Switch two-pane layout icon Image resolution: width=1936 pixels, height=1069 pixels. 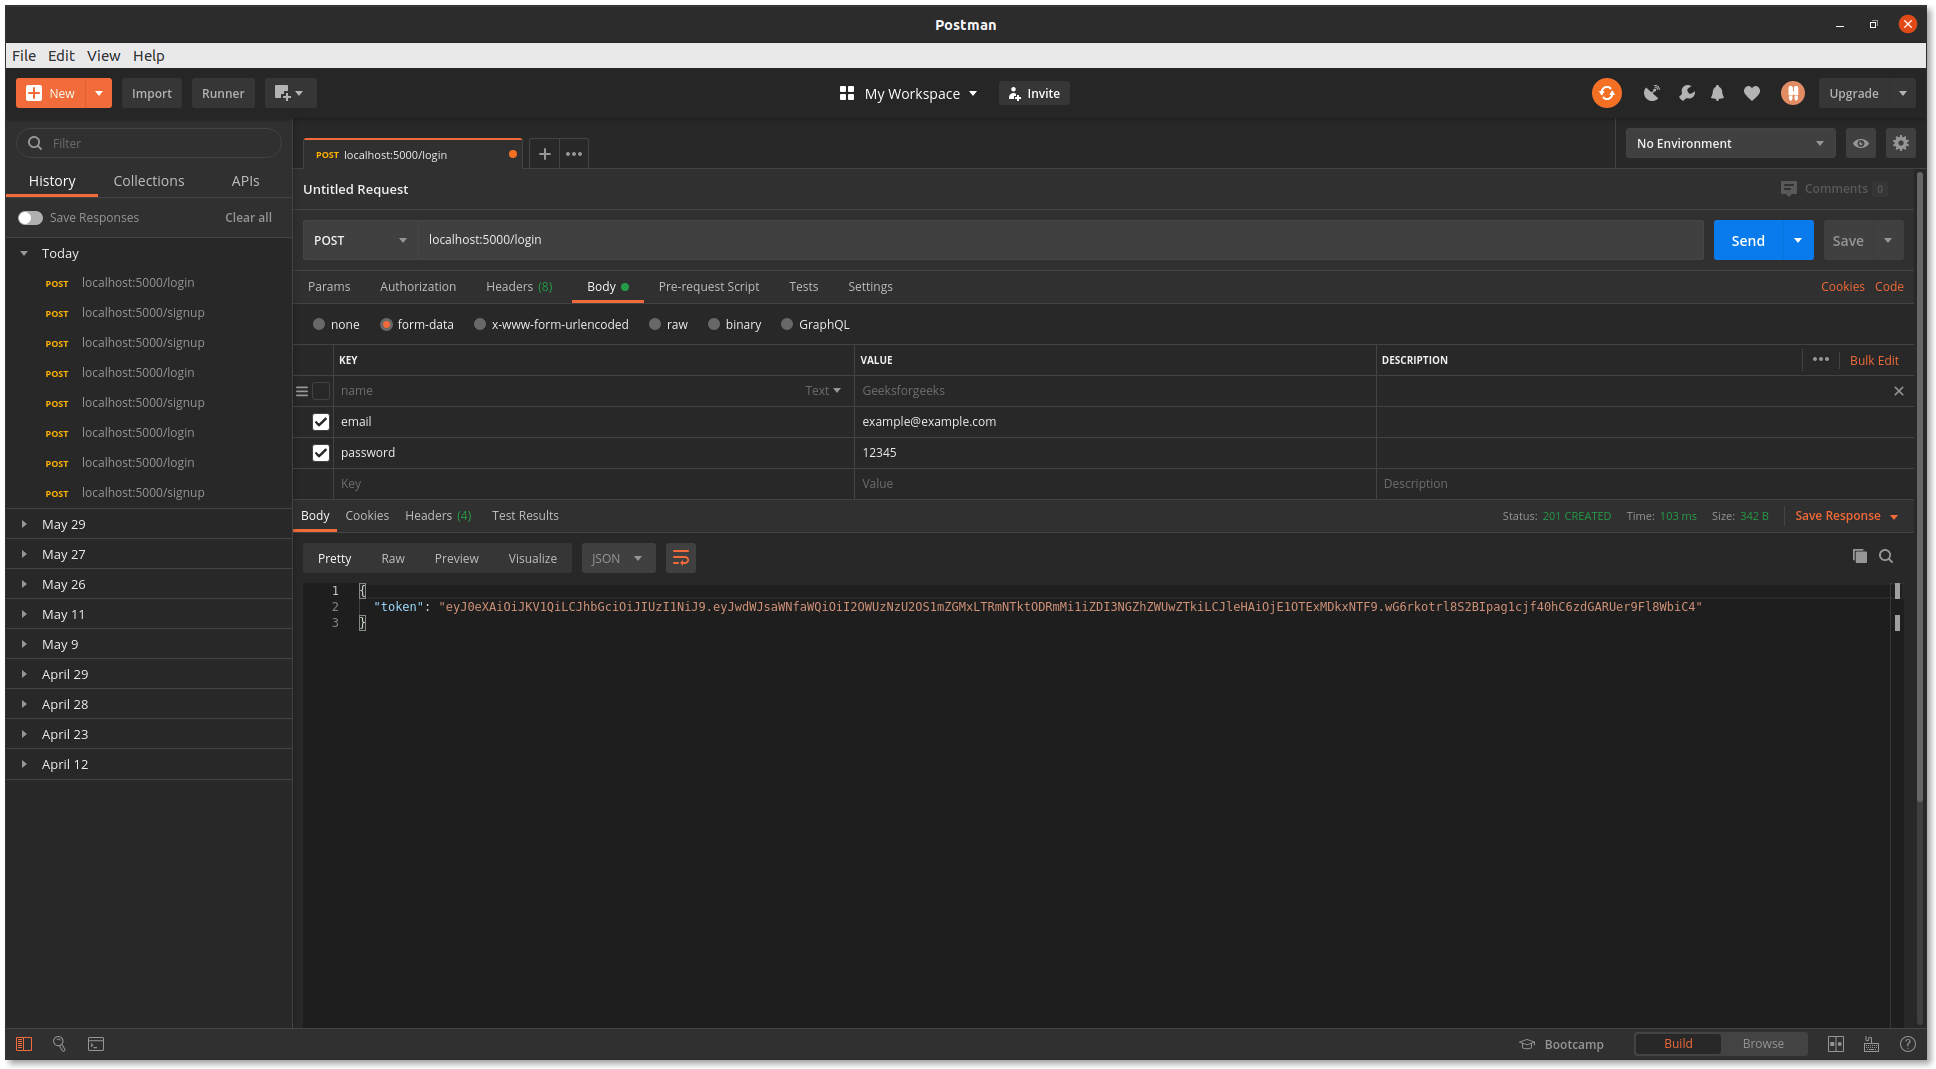click(x=1836, y=1044)
